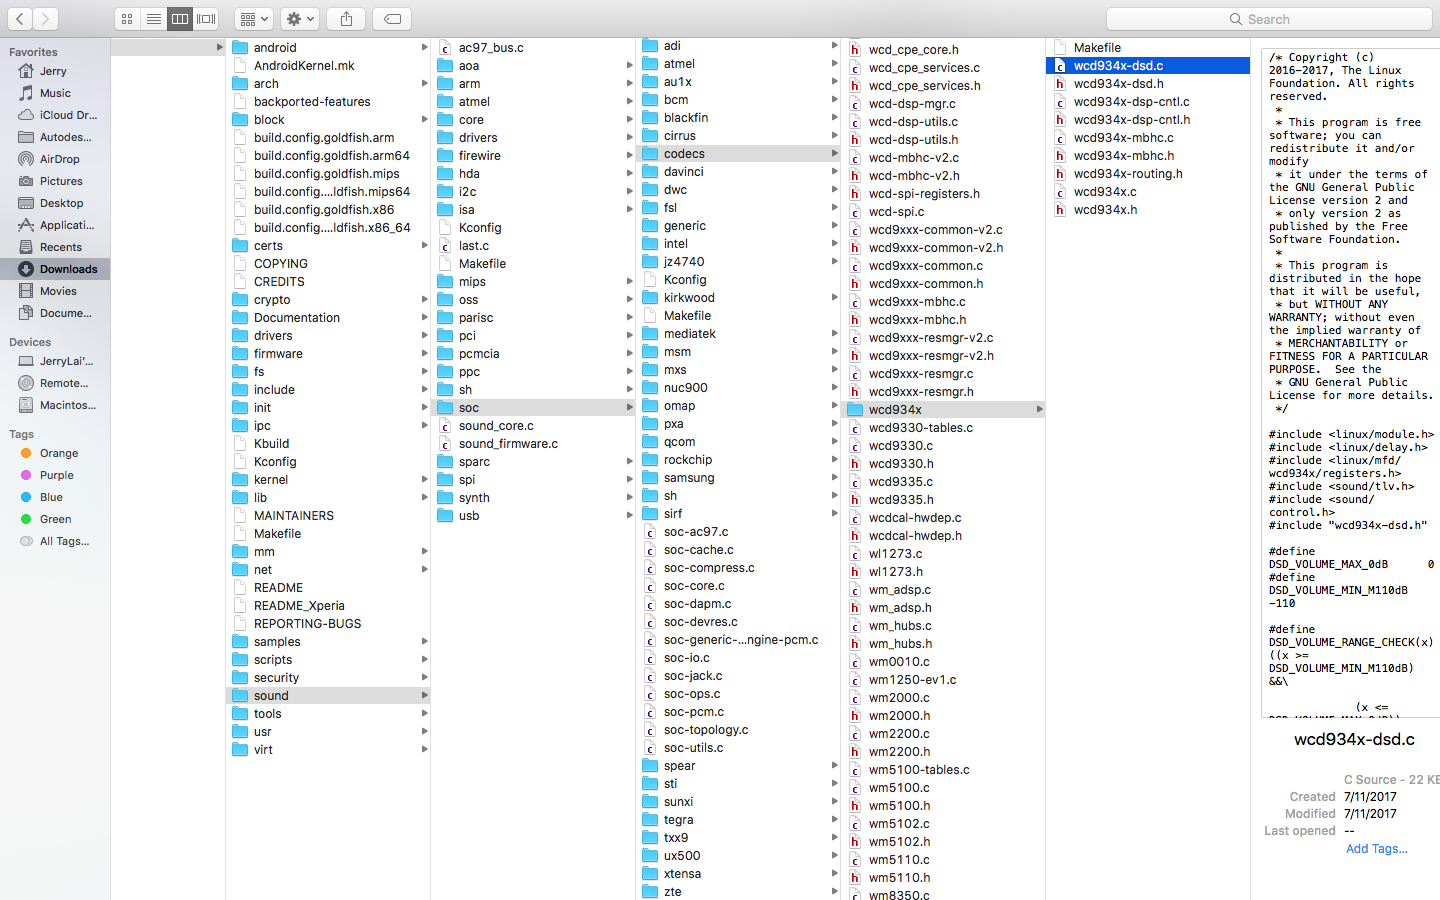Image resolution: width=1440 pixels, height=900 pixels.
Task: Open Desktop in the sidebar
Action: click(x=55, y=203)
